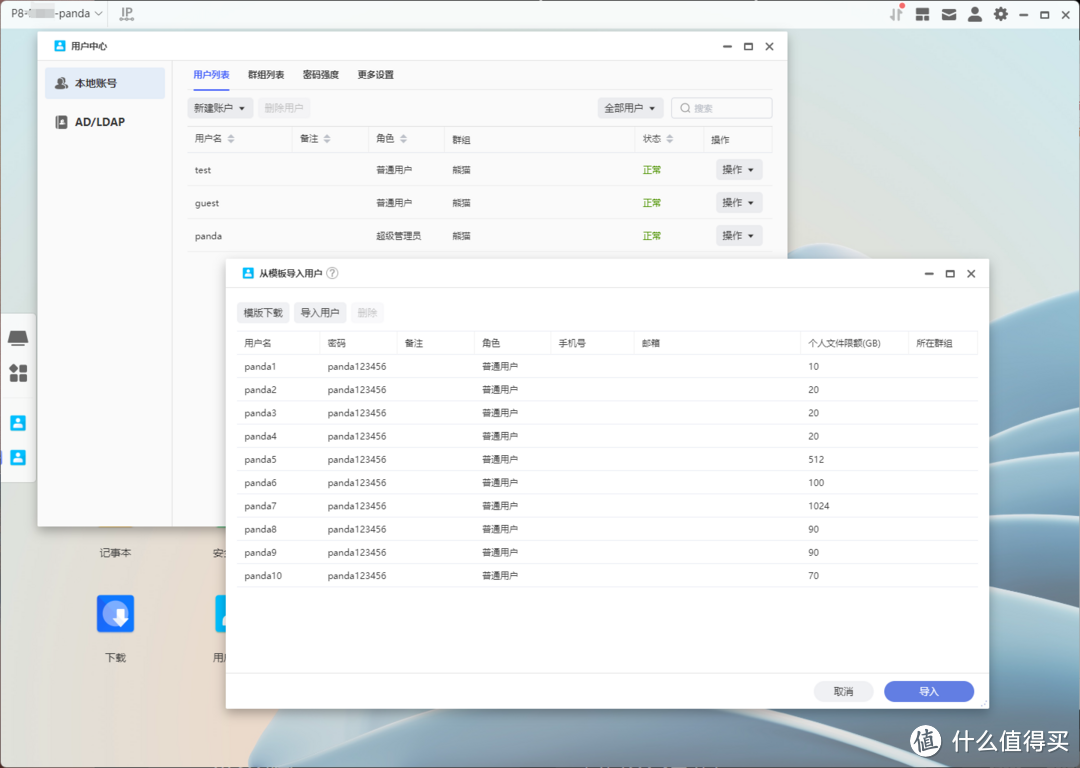Open the 记事本 (Notepad) desktop icon

pos(115,551)
